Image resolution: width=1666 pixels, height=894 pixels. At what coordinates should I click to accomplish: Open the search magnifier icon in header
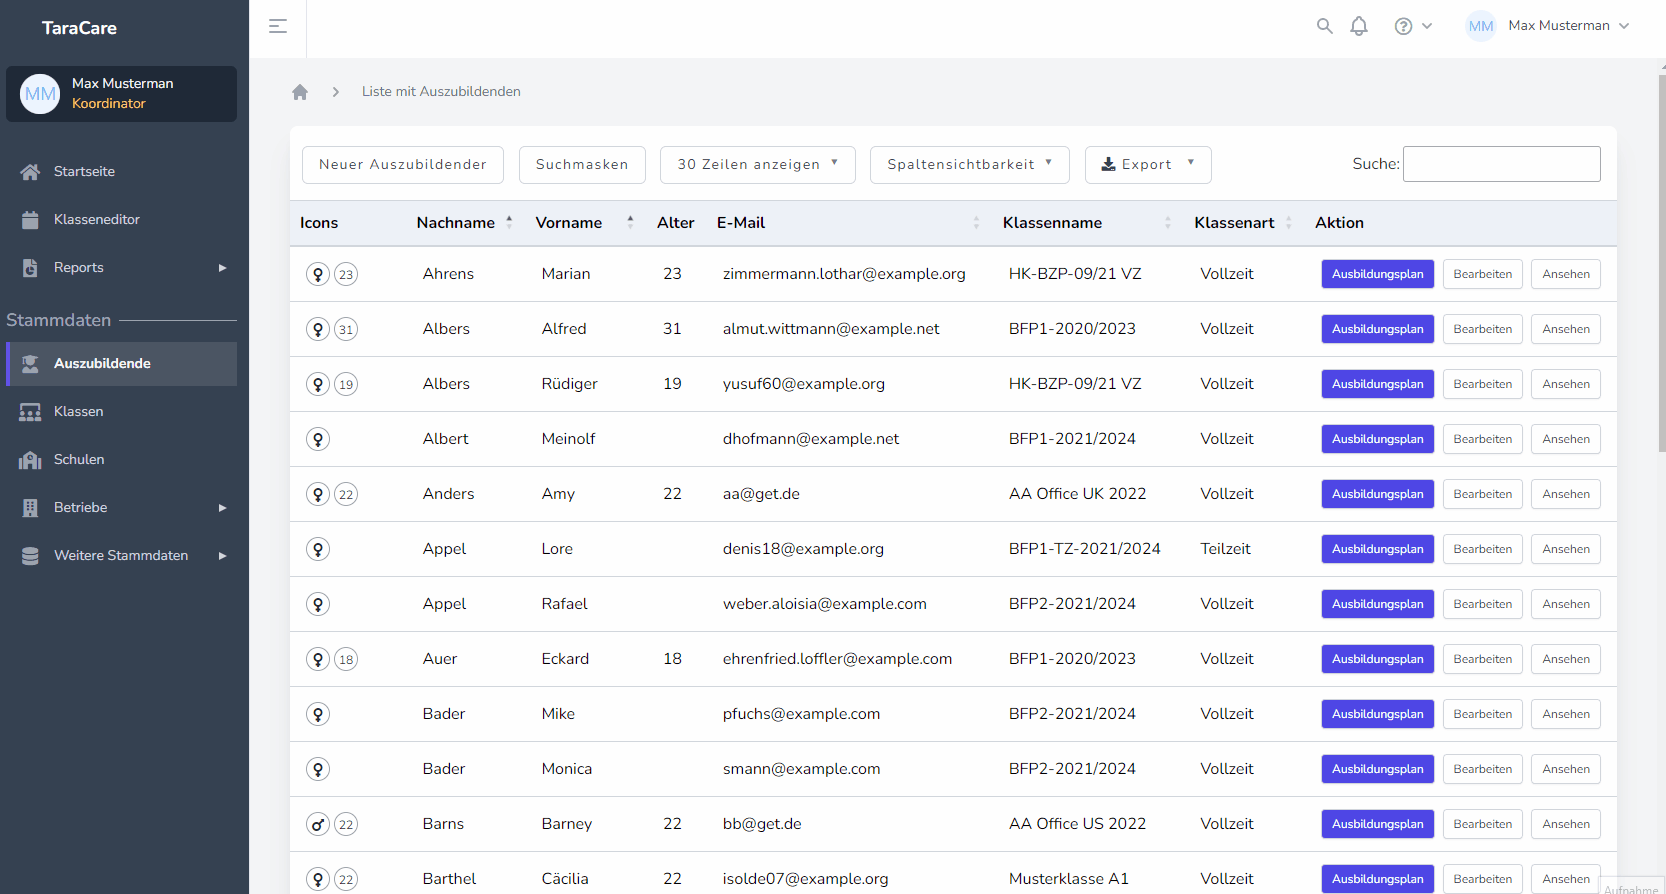coord(1324,26)
